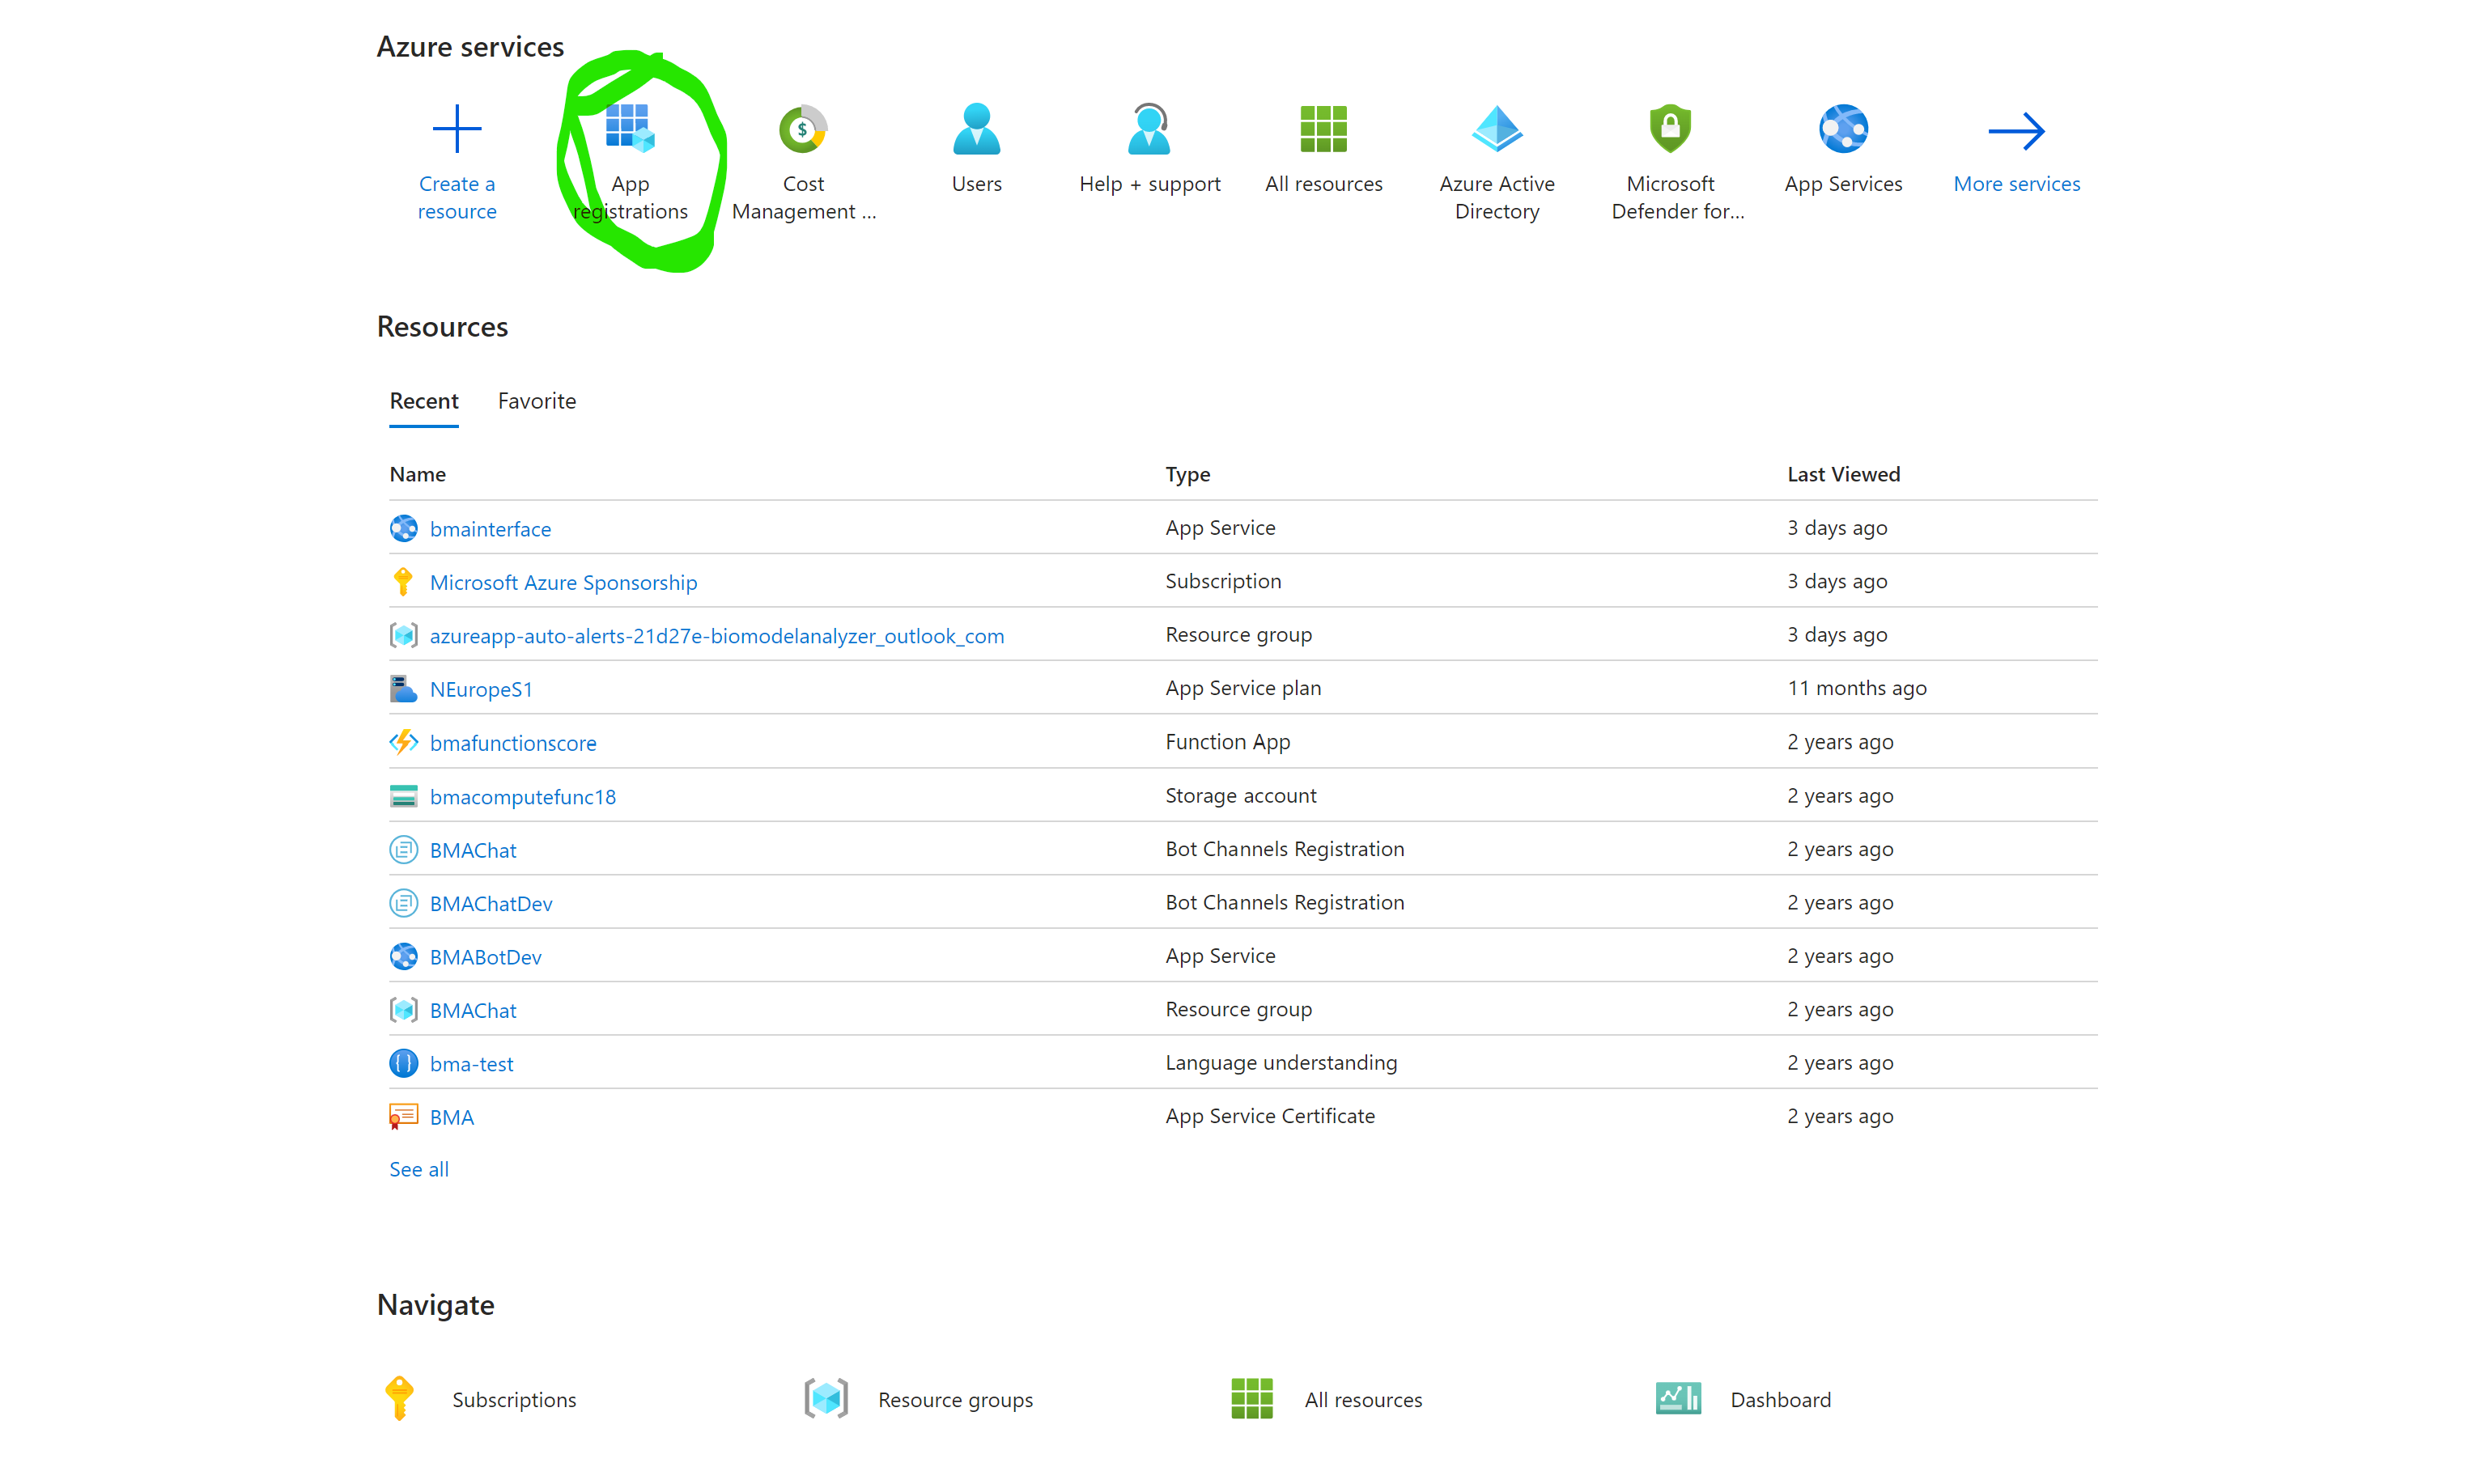2472x1484 pixels.
Task: Open Microsoft Defender shield icon
Action: [1670, 129]
